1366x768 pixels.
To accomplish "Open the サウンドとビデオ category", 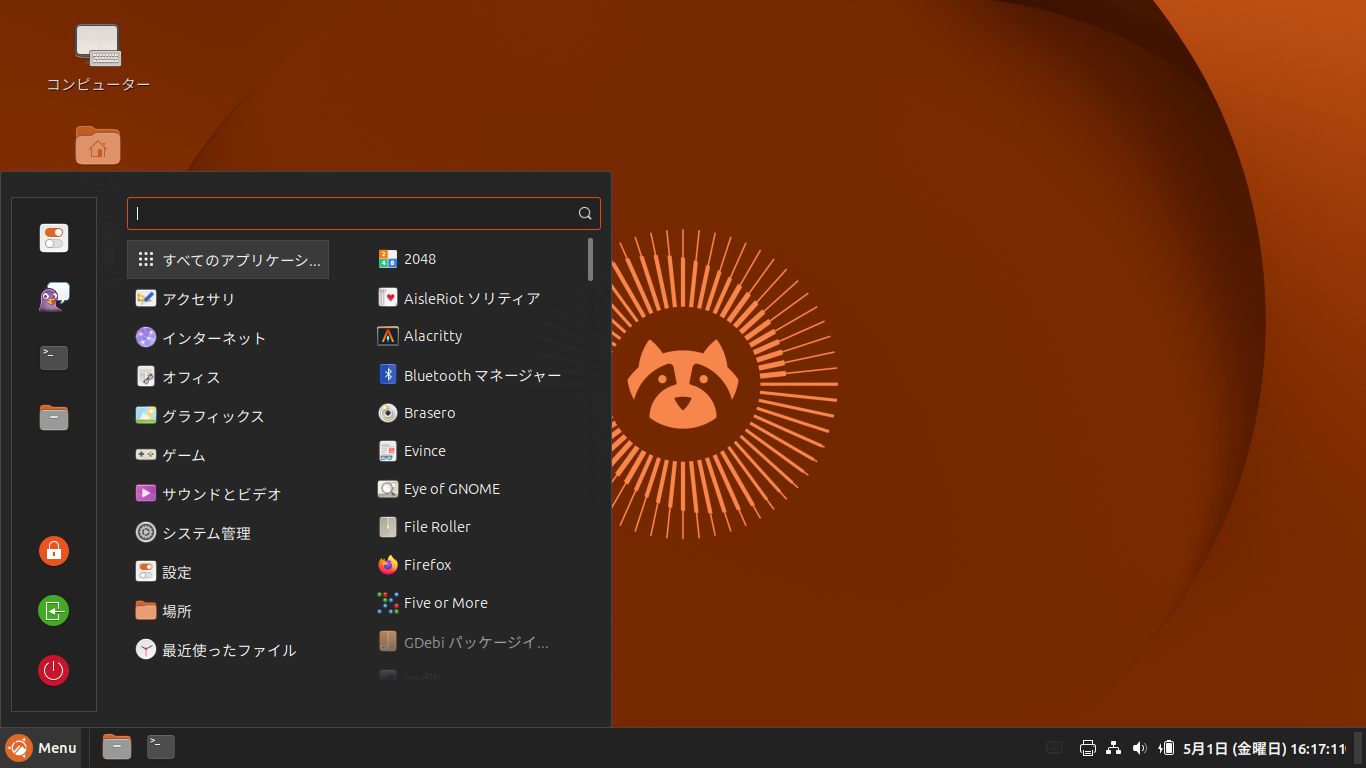I will point(228,494).
